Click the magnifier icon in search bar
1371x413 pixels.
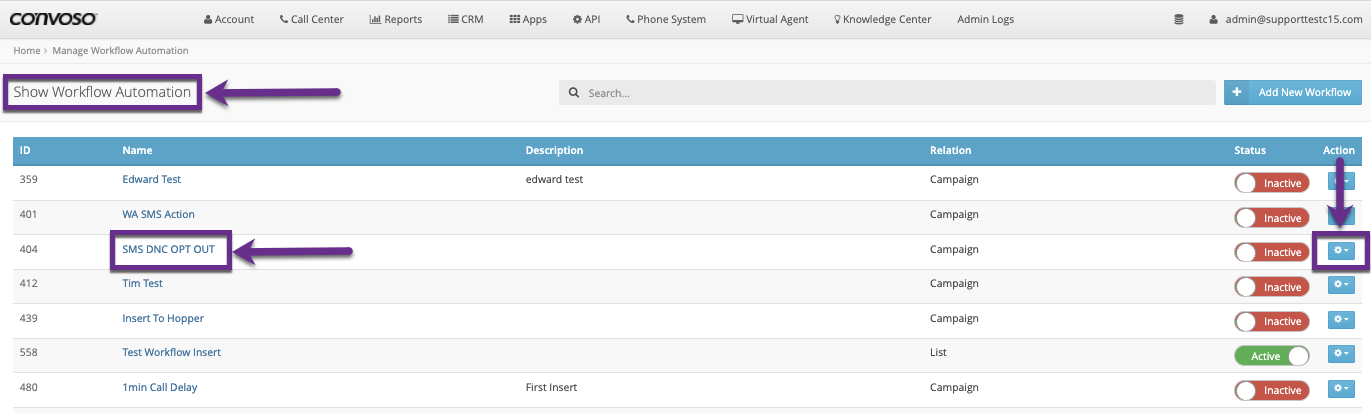[x=574, y=93]
